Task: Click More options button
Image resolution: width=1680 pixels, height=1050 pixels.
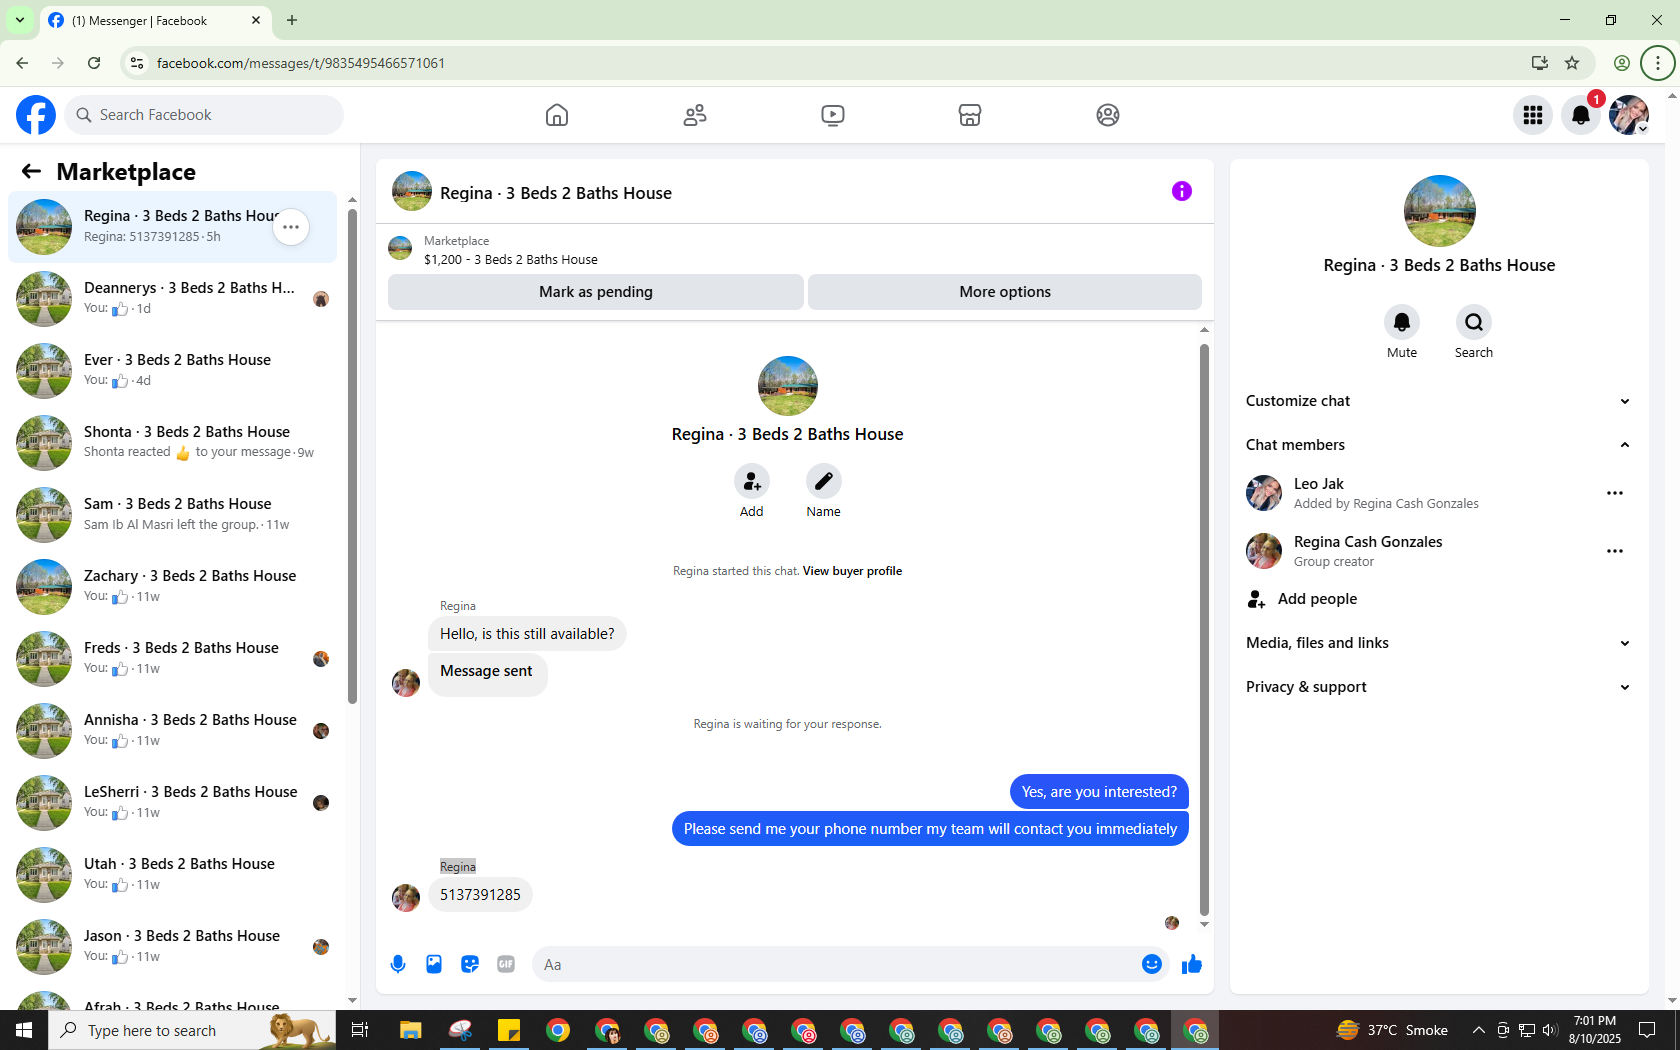Action: click(x=1005, y=292)
